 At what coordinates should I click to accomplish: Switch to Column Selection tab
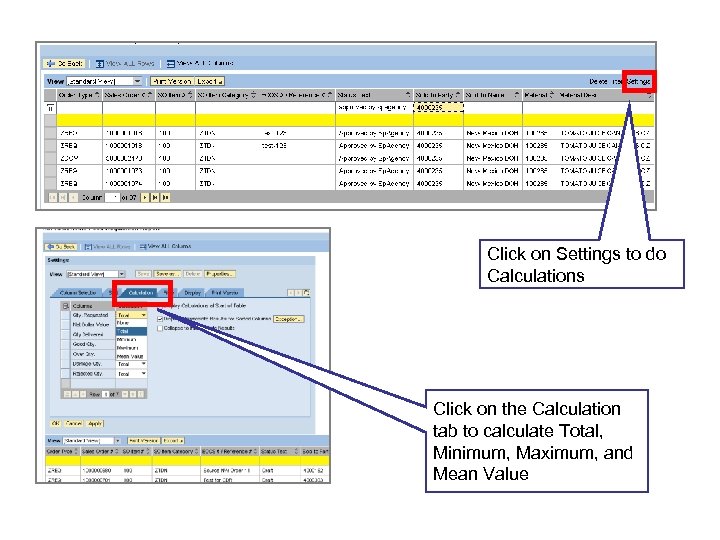click(x=78, y=292)
